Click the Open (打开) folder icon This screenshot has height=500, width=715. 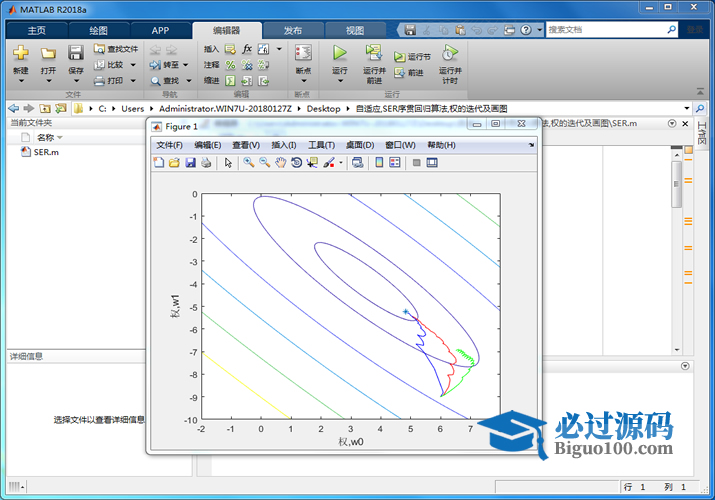(48, 53)
